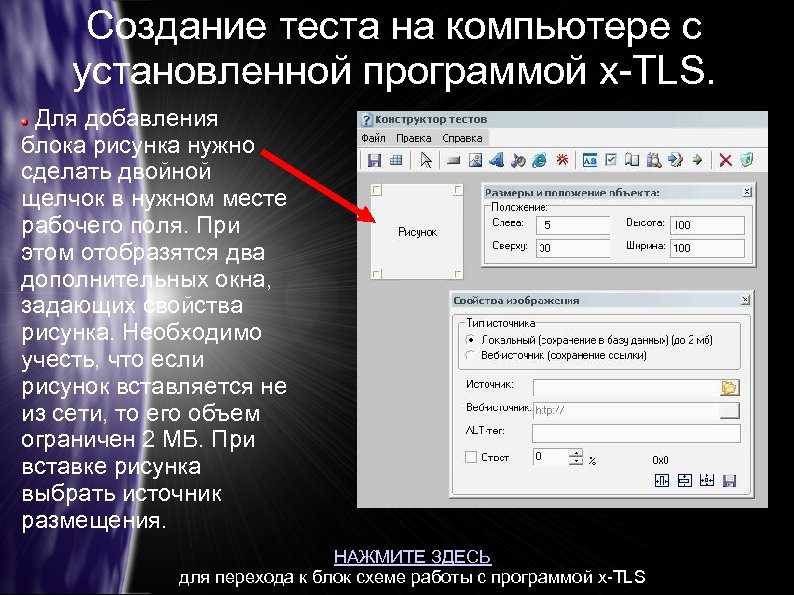Screen dimensions: 794x595
Task: Open the Правка menu
Action: 414,138
